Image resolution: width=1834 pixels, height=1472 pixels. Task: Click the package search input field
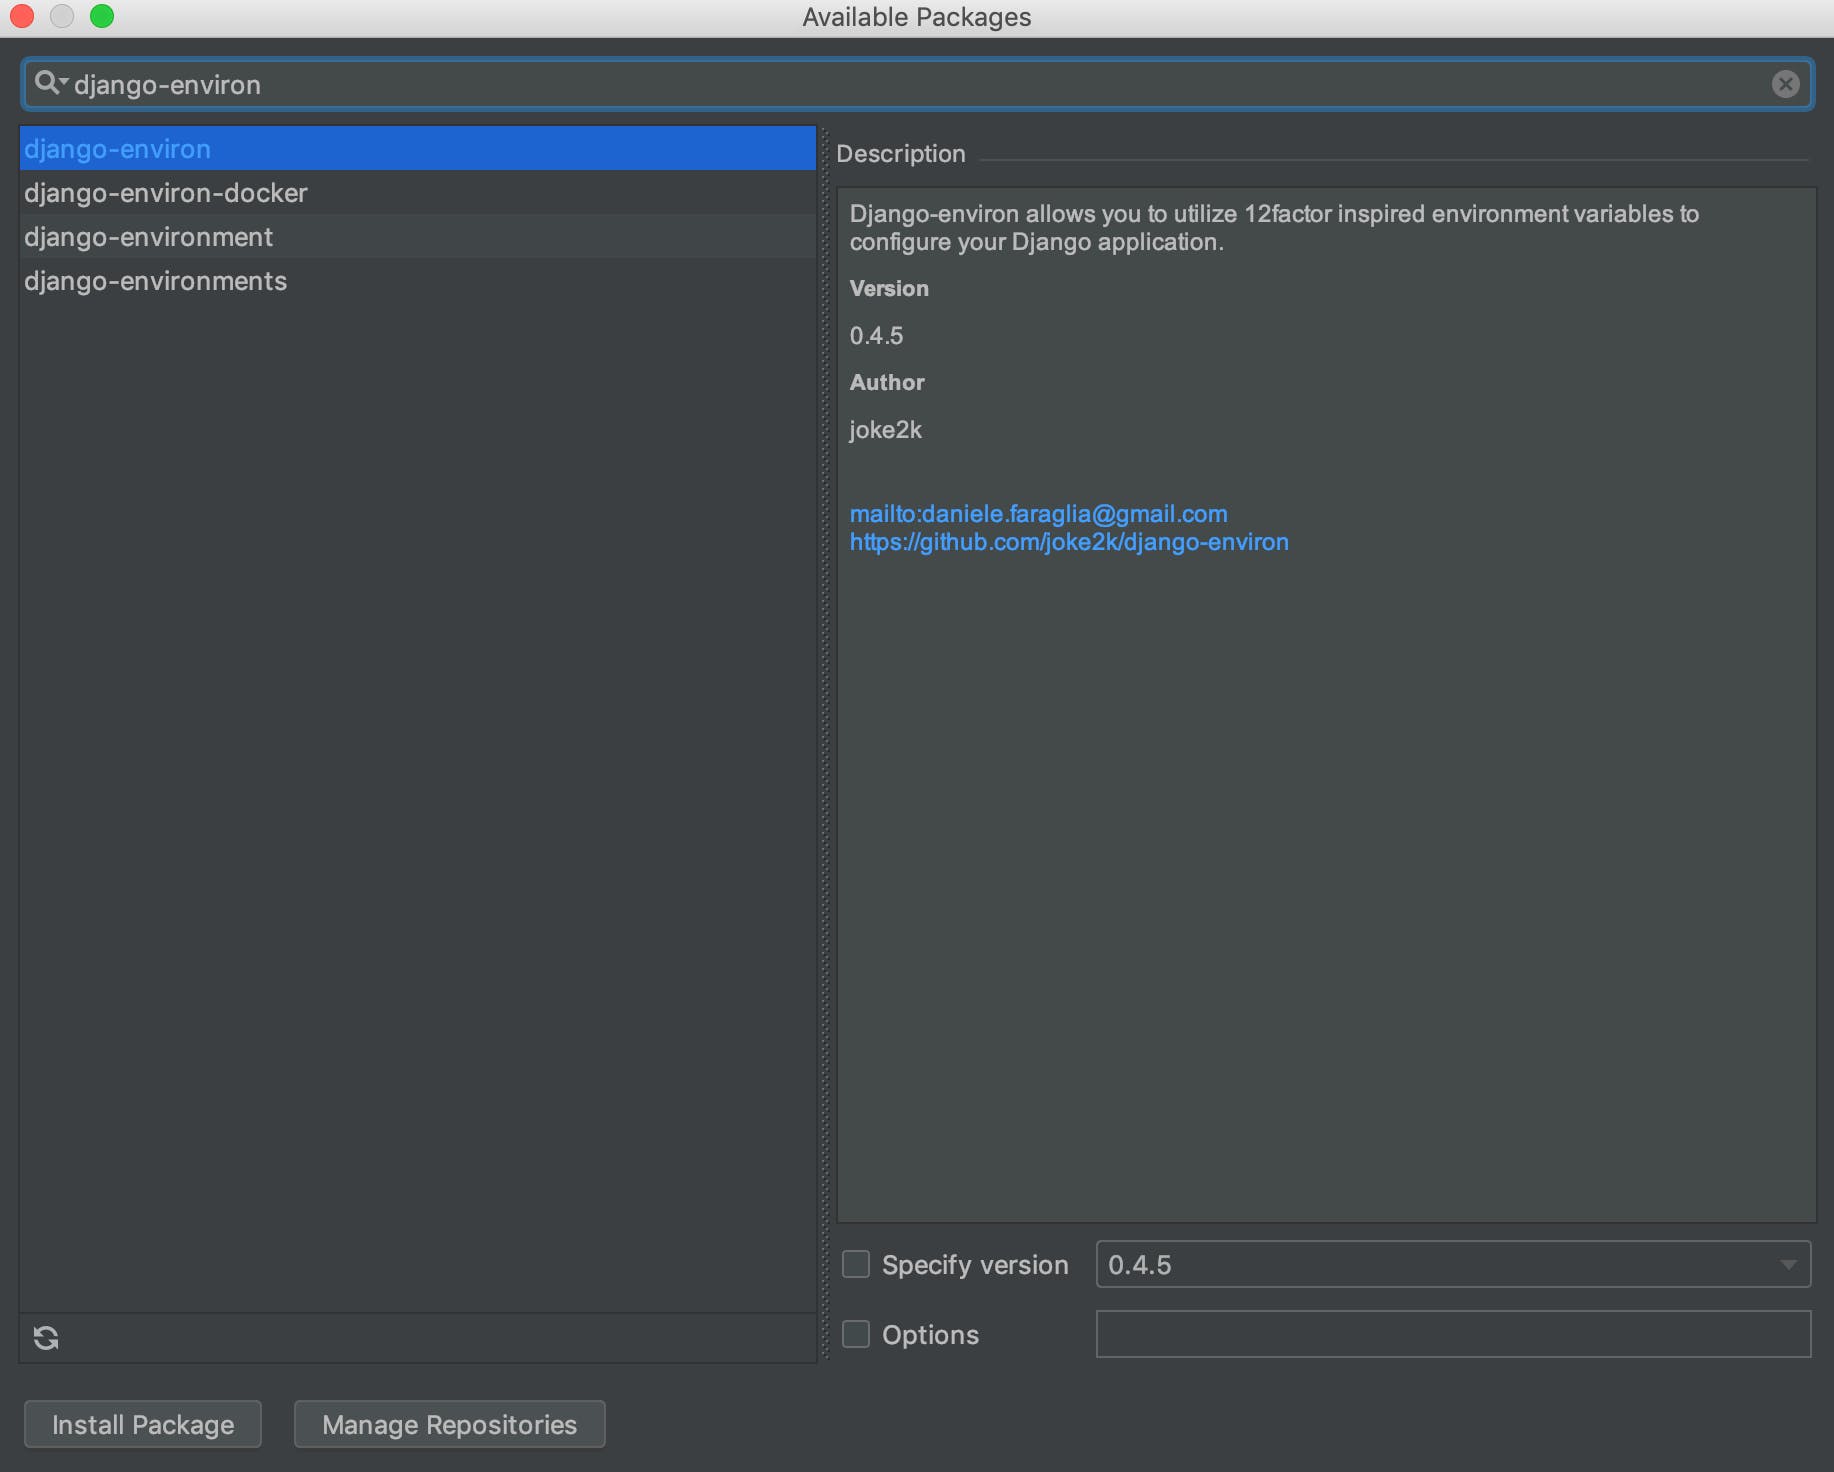(900, 85)
